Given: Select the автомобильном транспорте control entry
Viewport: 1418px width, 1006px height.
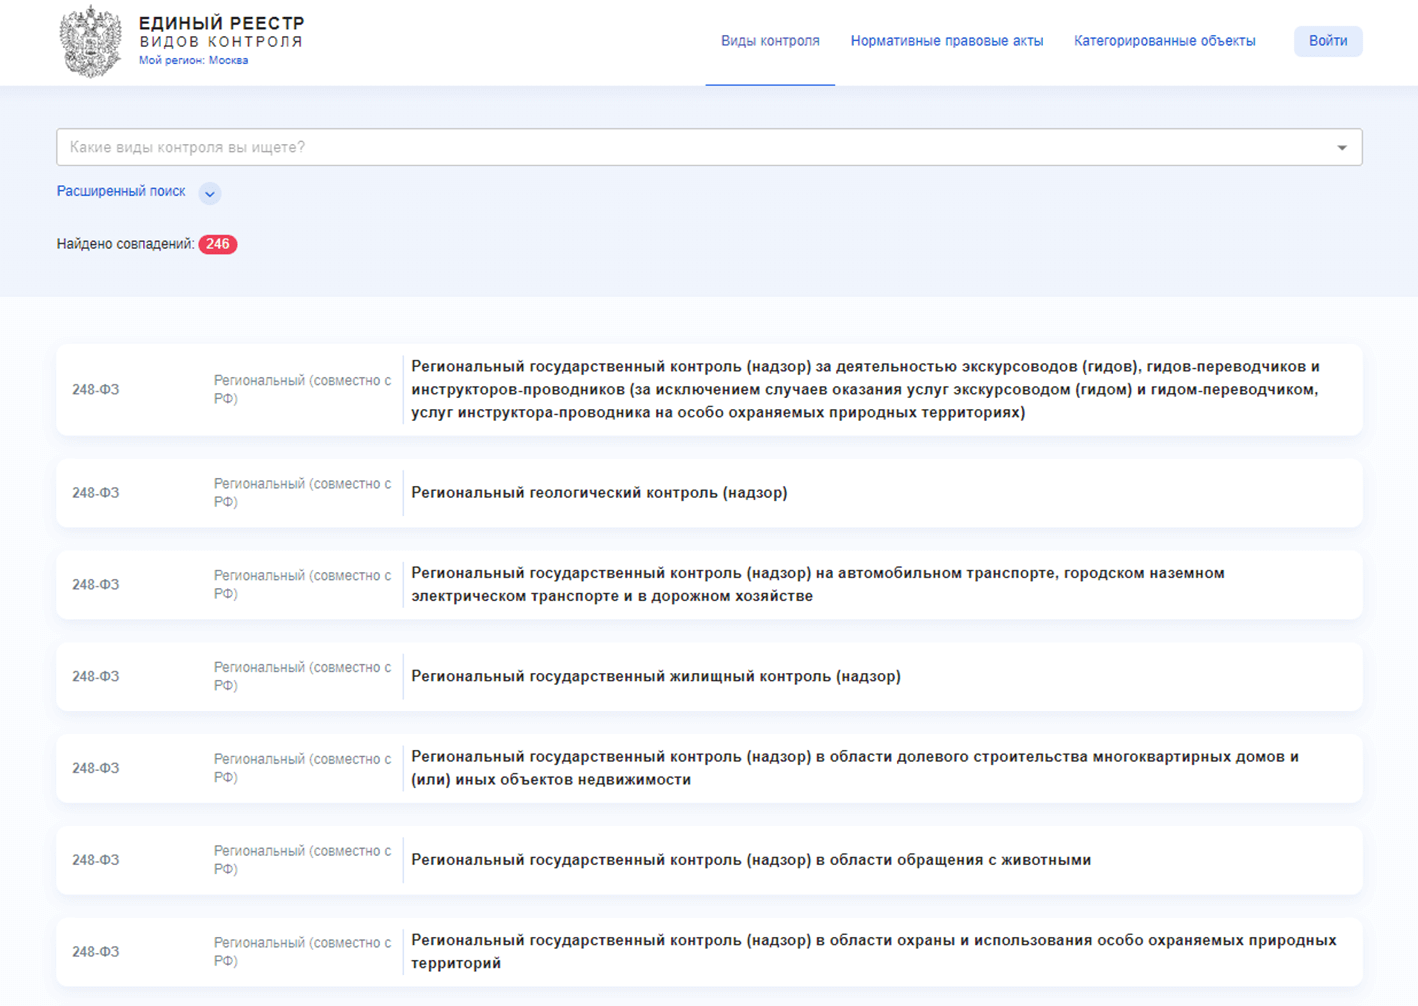Looking at the screenshot, I should [x=817, y=584].
